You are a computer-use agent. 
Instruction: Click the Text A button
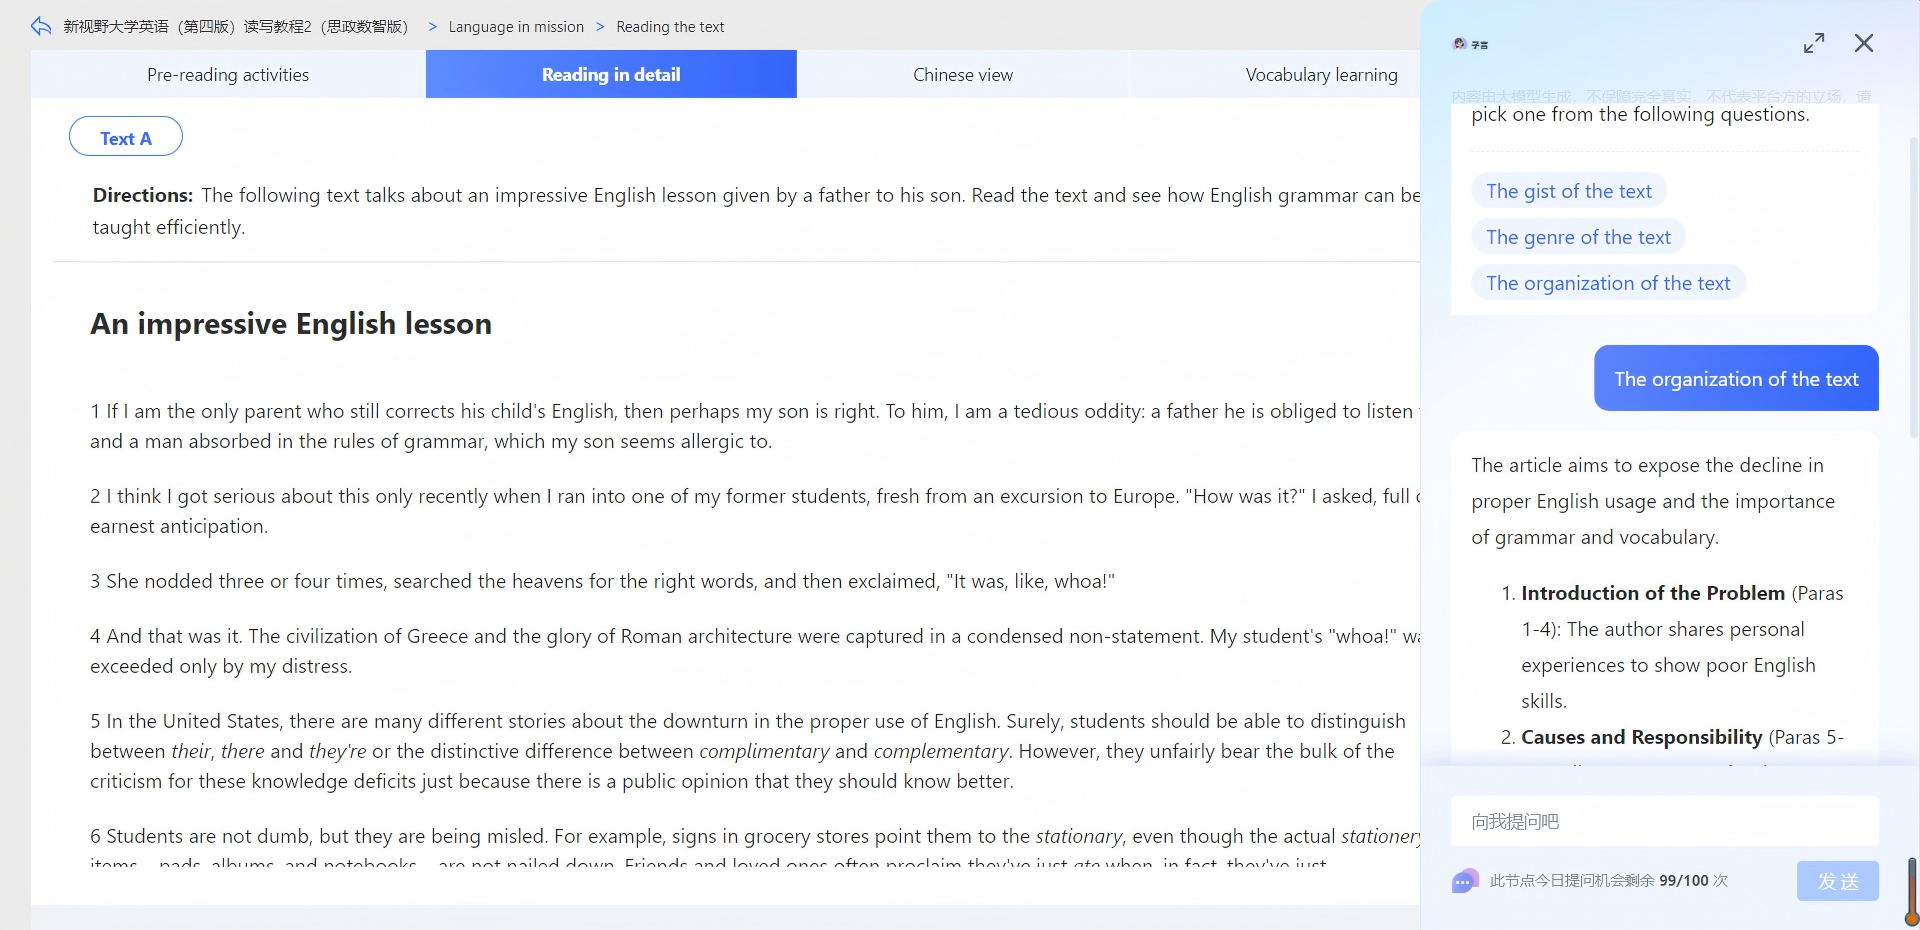[126, 137]
